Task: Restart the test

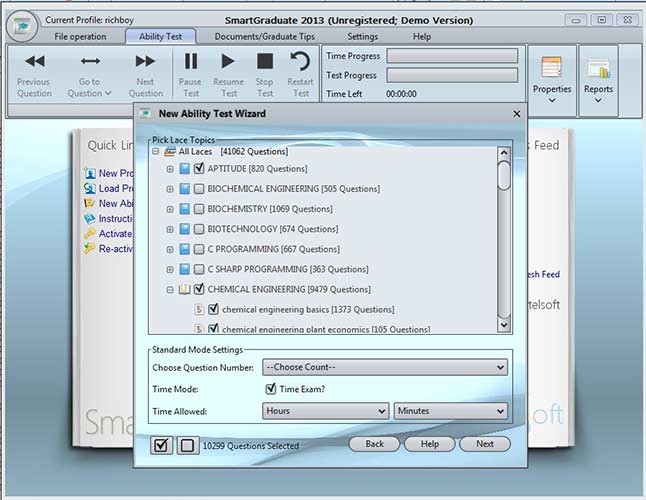Action: (x=300, y=75)
